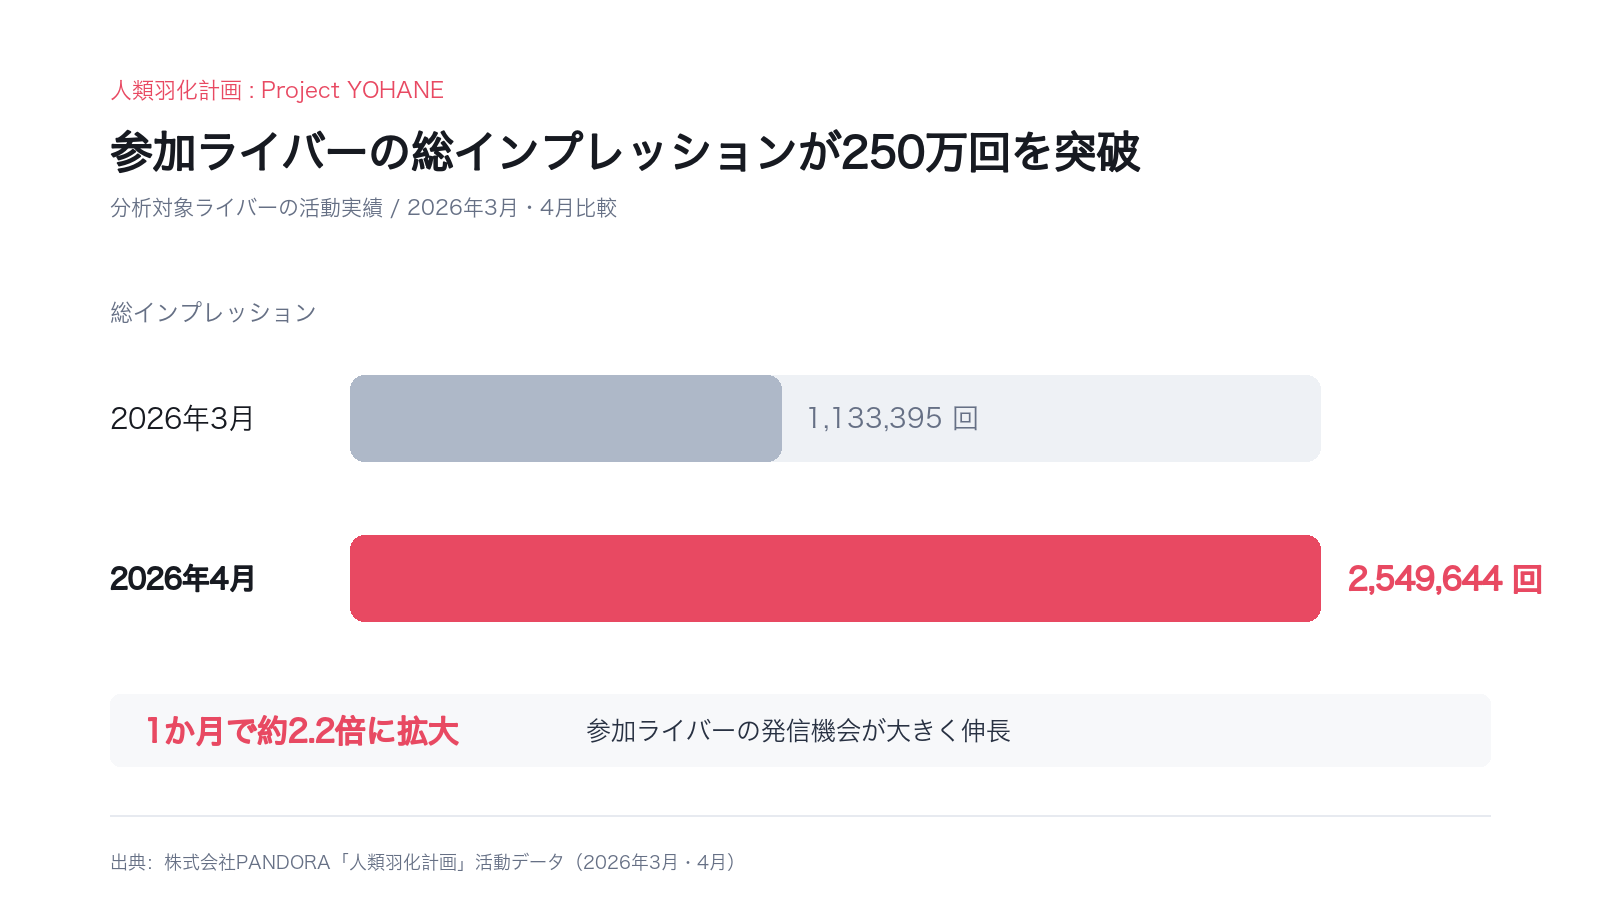The height and width of the screenshot is (900, 1600).
Task: Click the 出典 source footnote
Action: (x=426, y=862)
